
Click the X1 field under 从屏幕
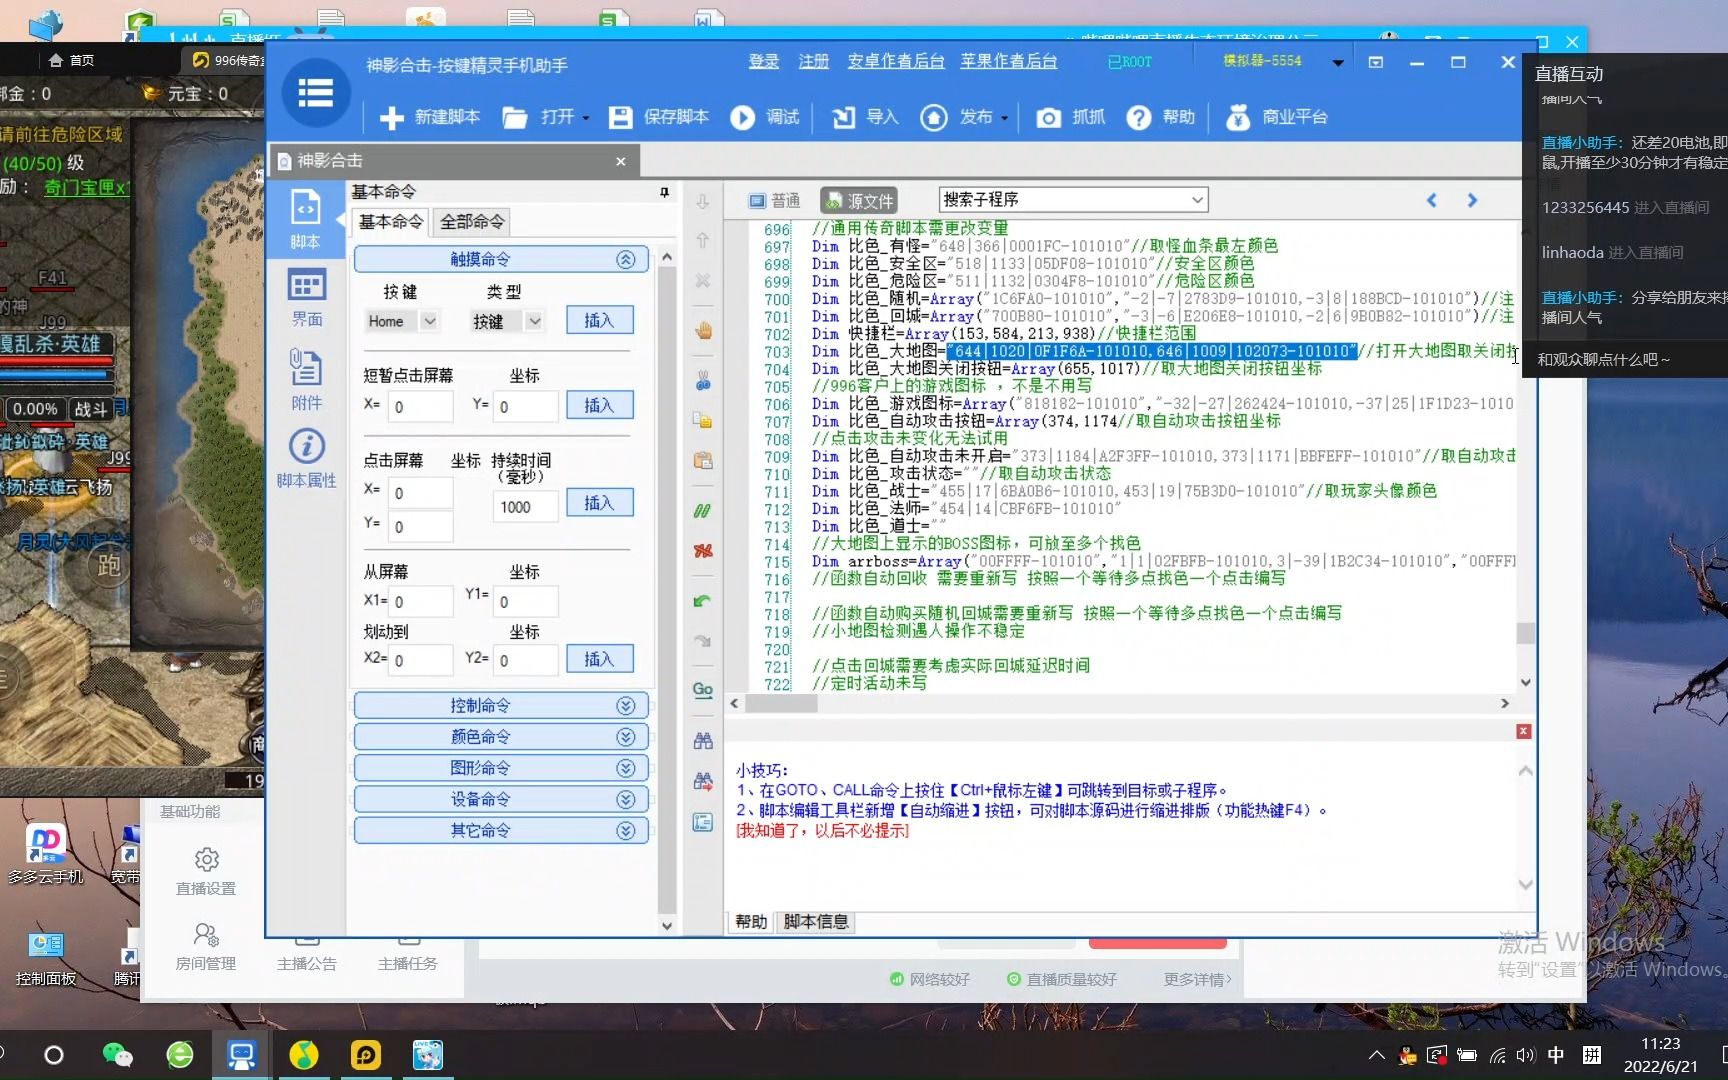(420, 601)
